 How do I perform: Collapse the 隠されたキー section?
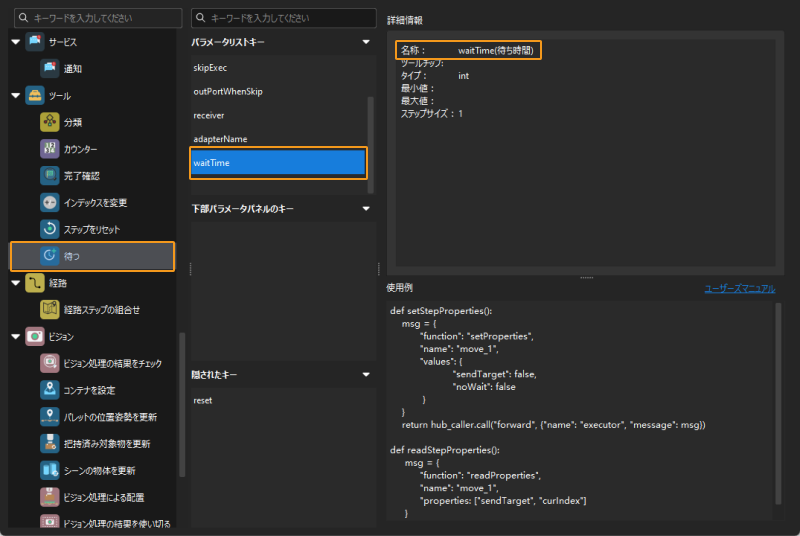(x=366, y=374)
